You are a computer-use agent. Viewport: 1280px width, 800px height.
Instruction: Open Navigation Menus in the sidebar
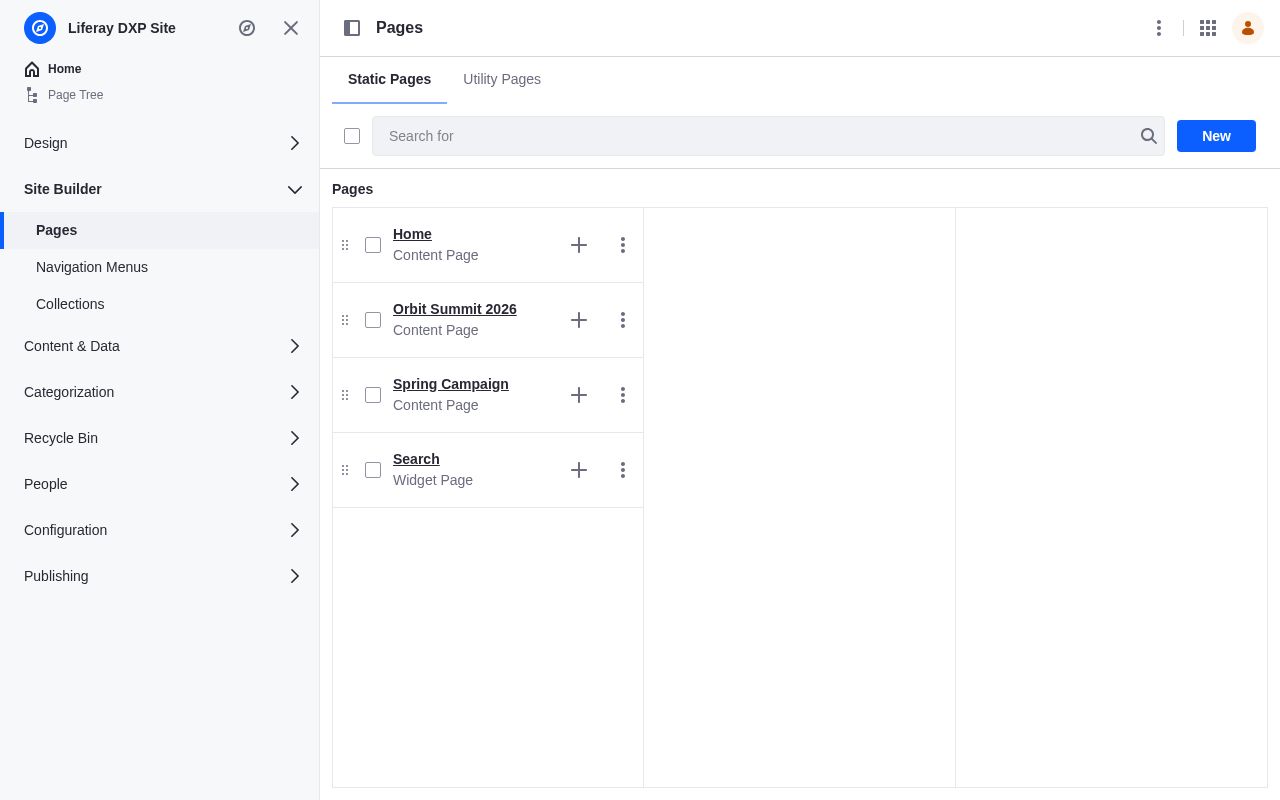point(160,267)
